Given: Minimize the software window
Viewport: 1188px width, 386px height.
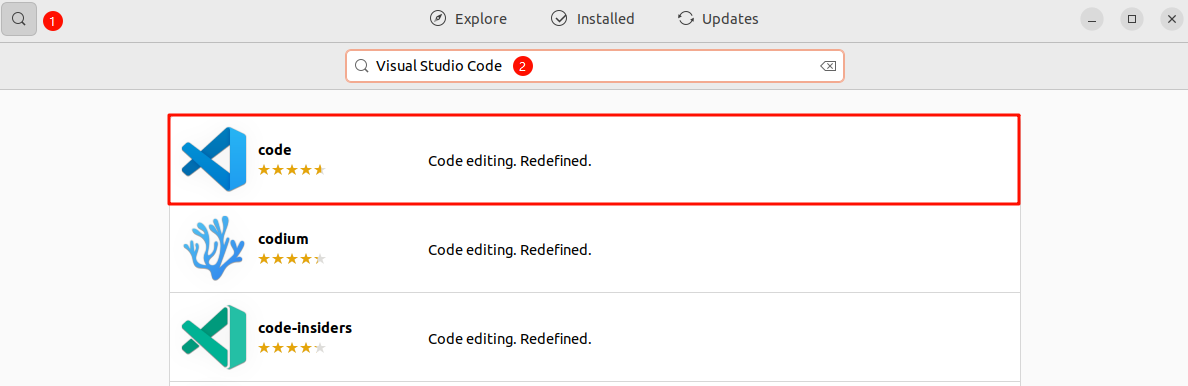Looking at the screenshot, I should pyautogui.click(x=1092, y=20).
